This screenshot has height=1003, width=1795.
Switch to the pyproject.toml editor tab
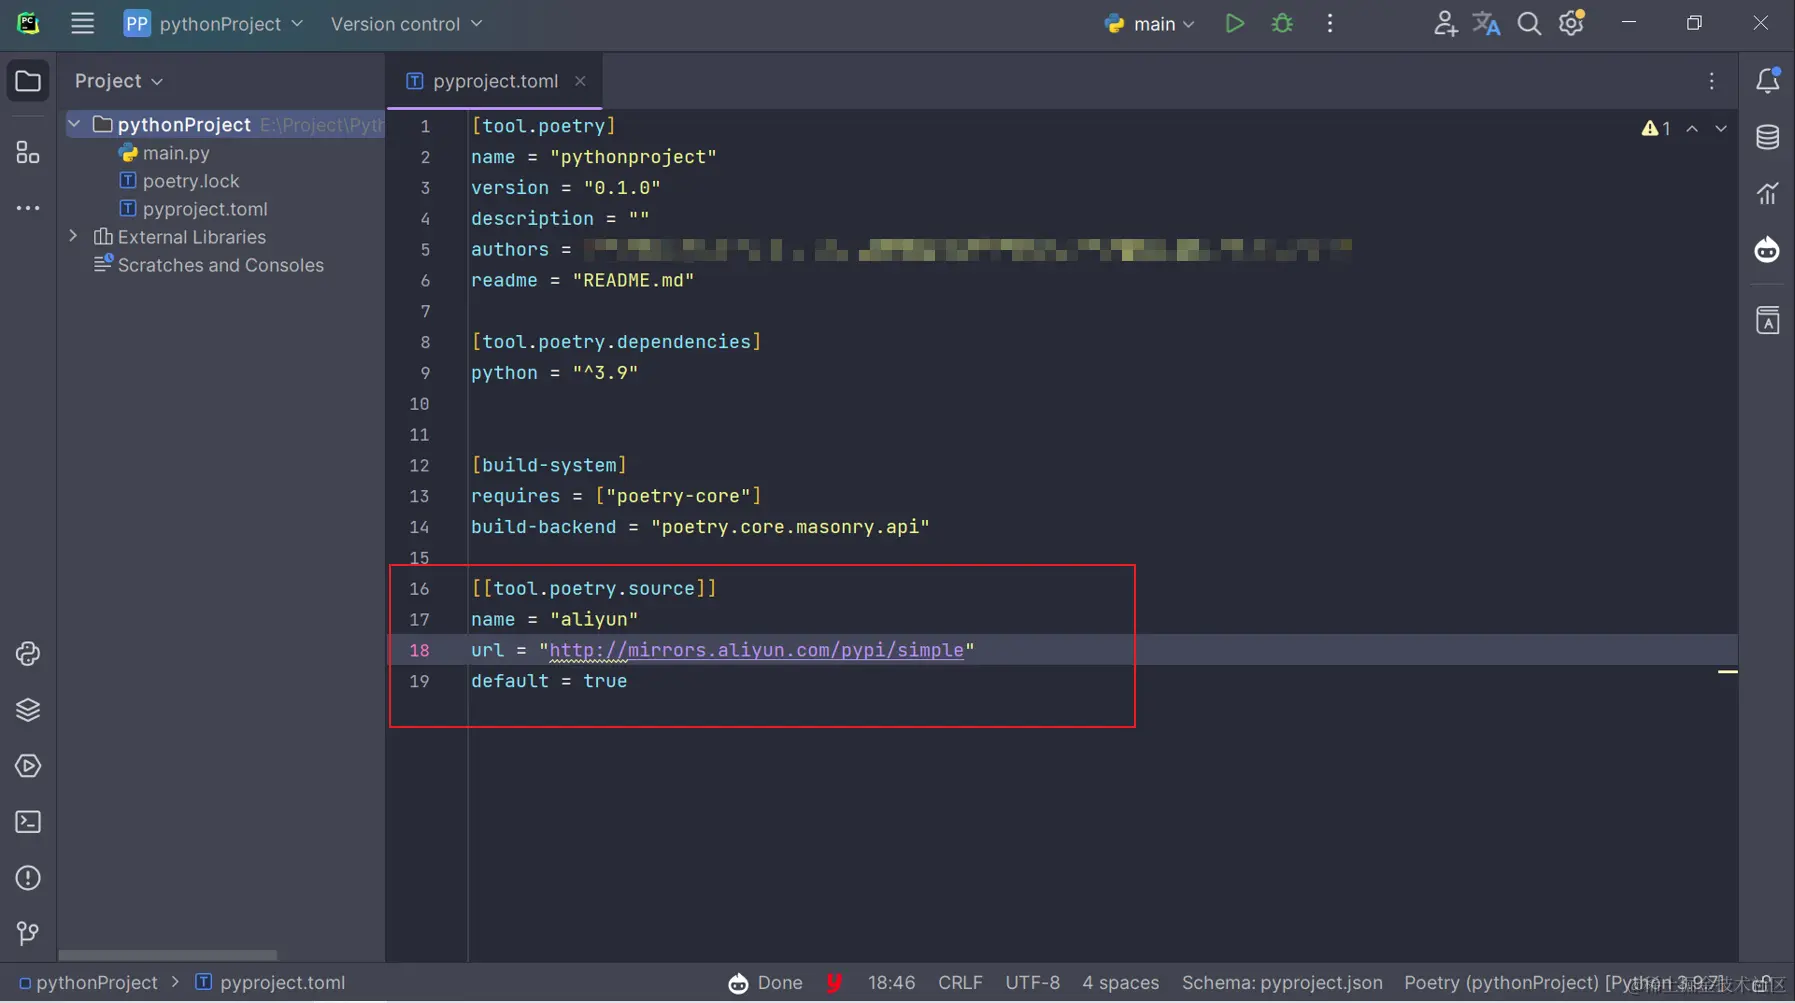494,81
